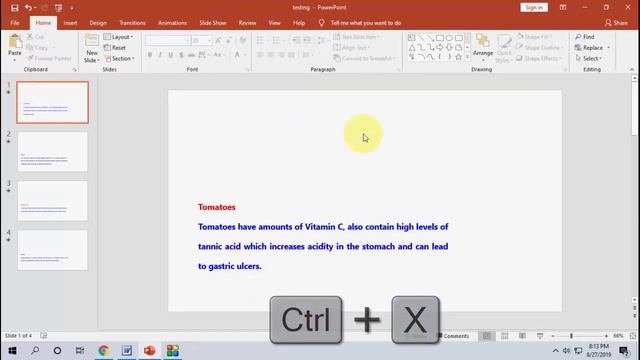Click the New Slide icon

91,41
